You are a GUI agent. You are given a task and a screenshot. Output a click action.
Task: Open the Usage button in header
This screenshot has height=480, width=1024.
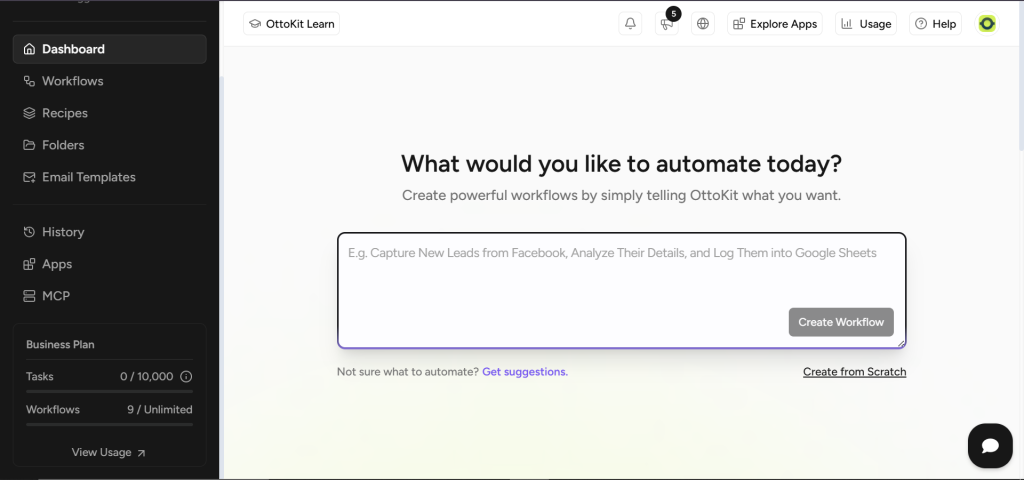[866, 24]
